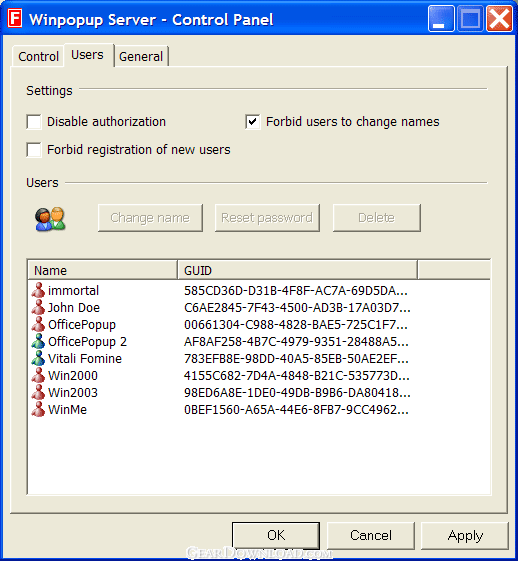Select the Users tab
Viewport: 518px width, 561px height.
[x=88, y=55]
